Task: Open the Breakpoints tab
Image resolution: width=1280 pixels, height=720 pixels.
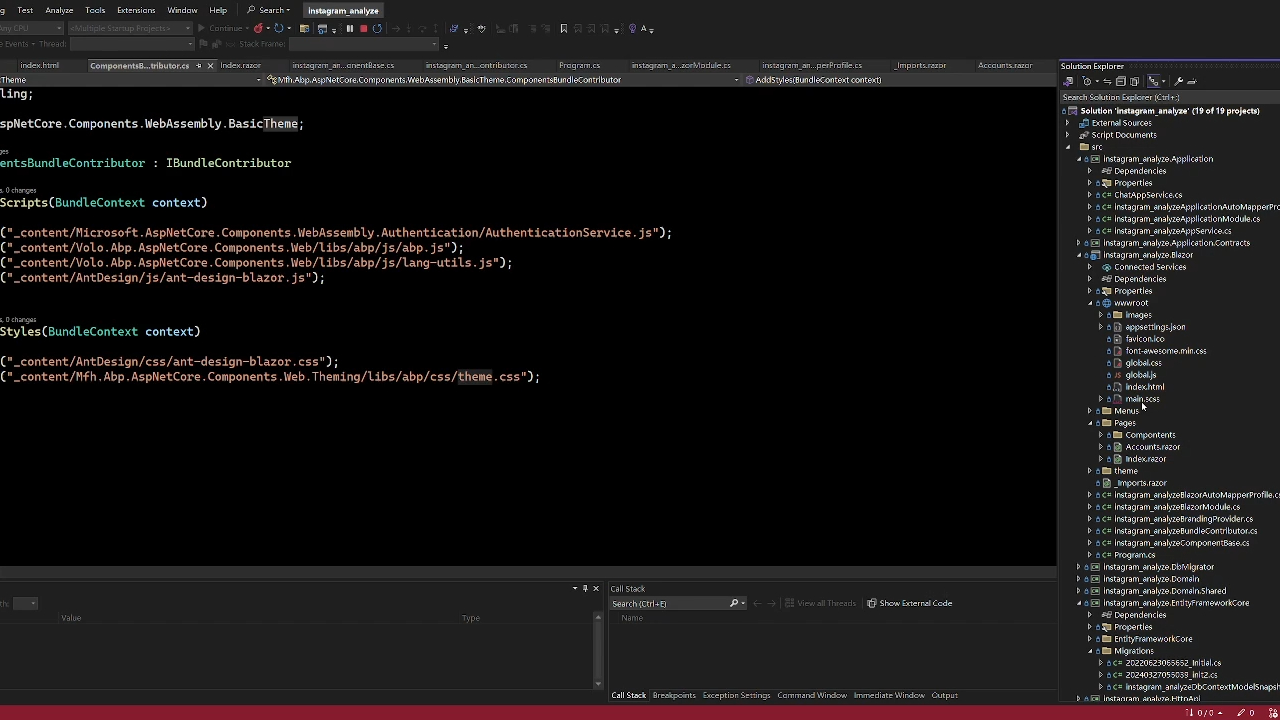Action: coord(674,696)
